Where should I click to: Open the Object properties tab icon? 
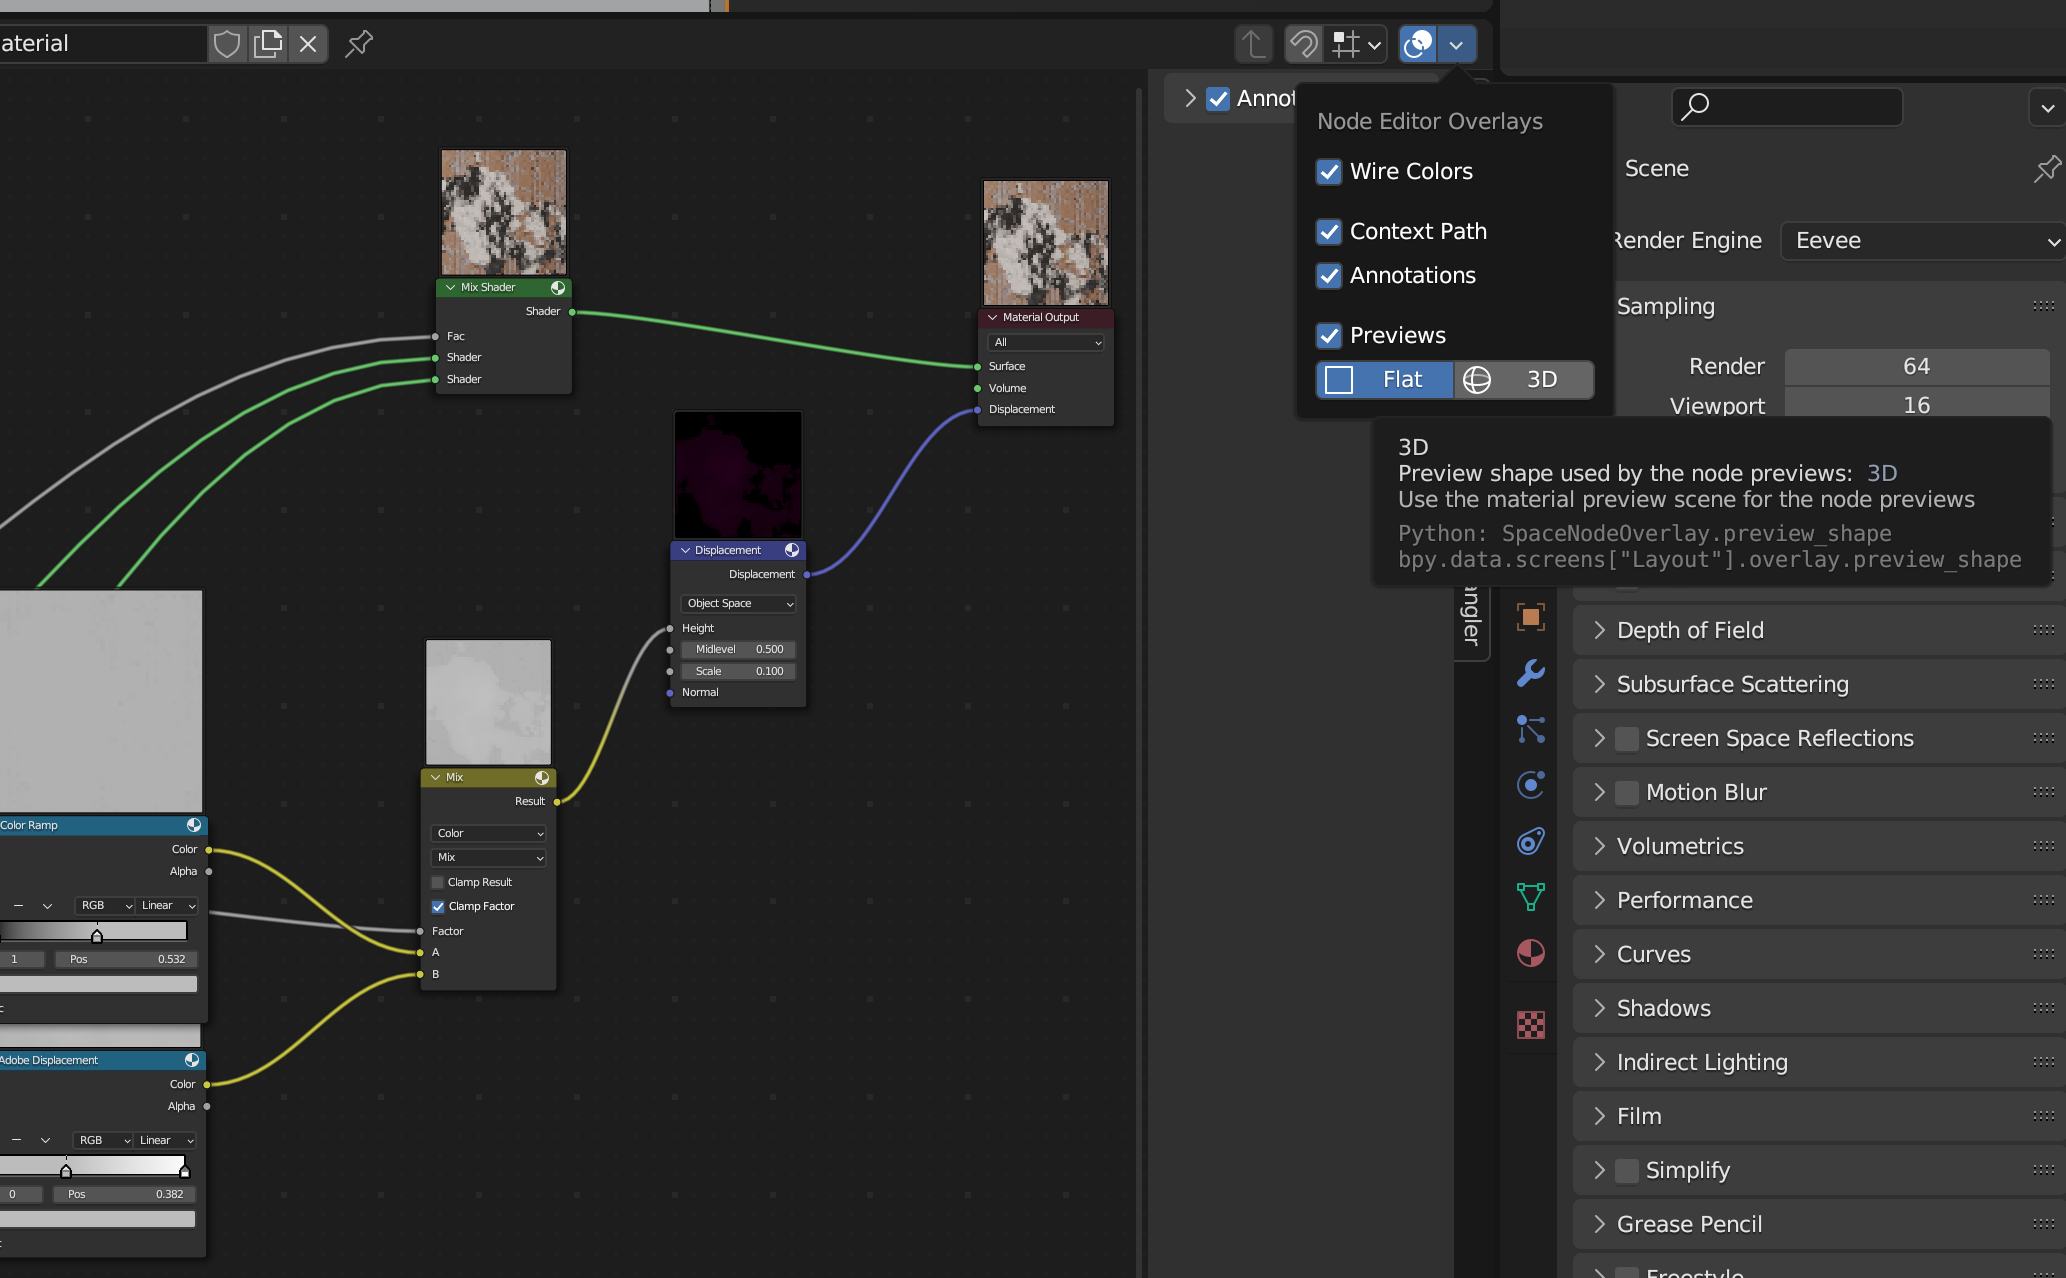pos(1530,617)
